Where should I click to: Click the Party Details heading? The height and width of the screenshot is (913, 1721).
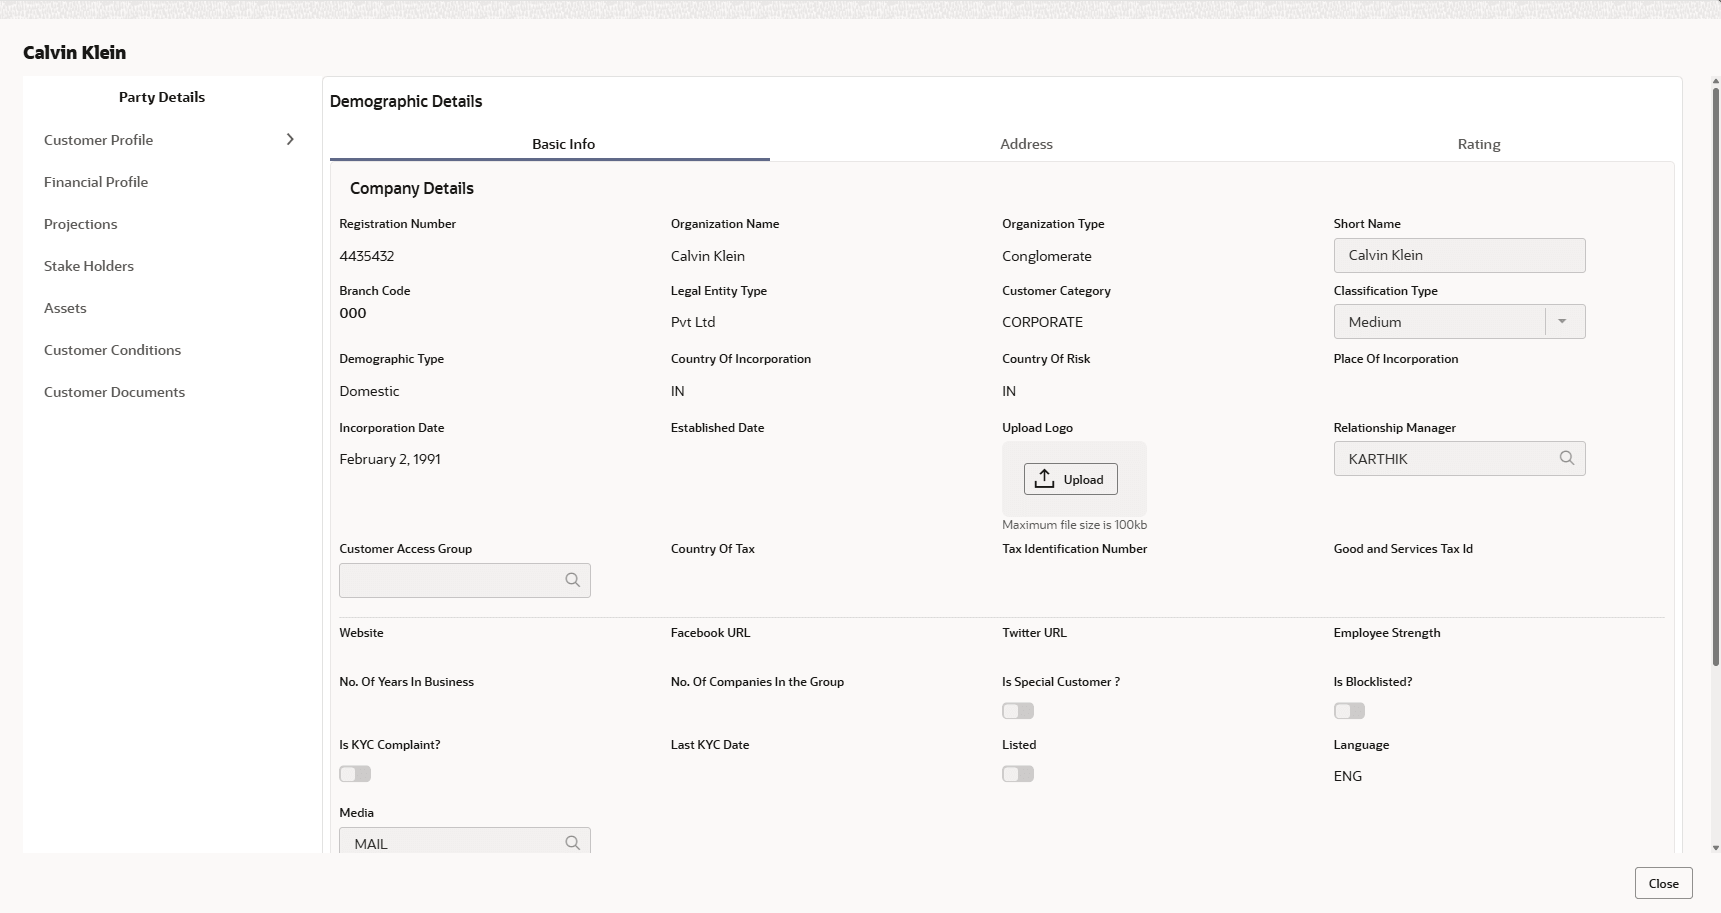162,97
